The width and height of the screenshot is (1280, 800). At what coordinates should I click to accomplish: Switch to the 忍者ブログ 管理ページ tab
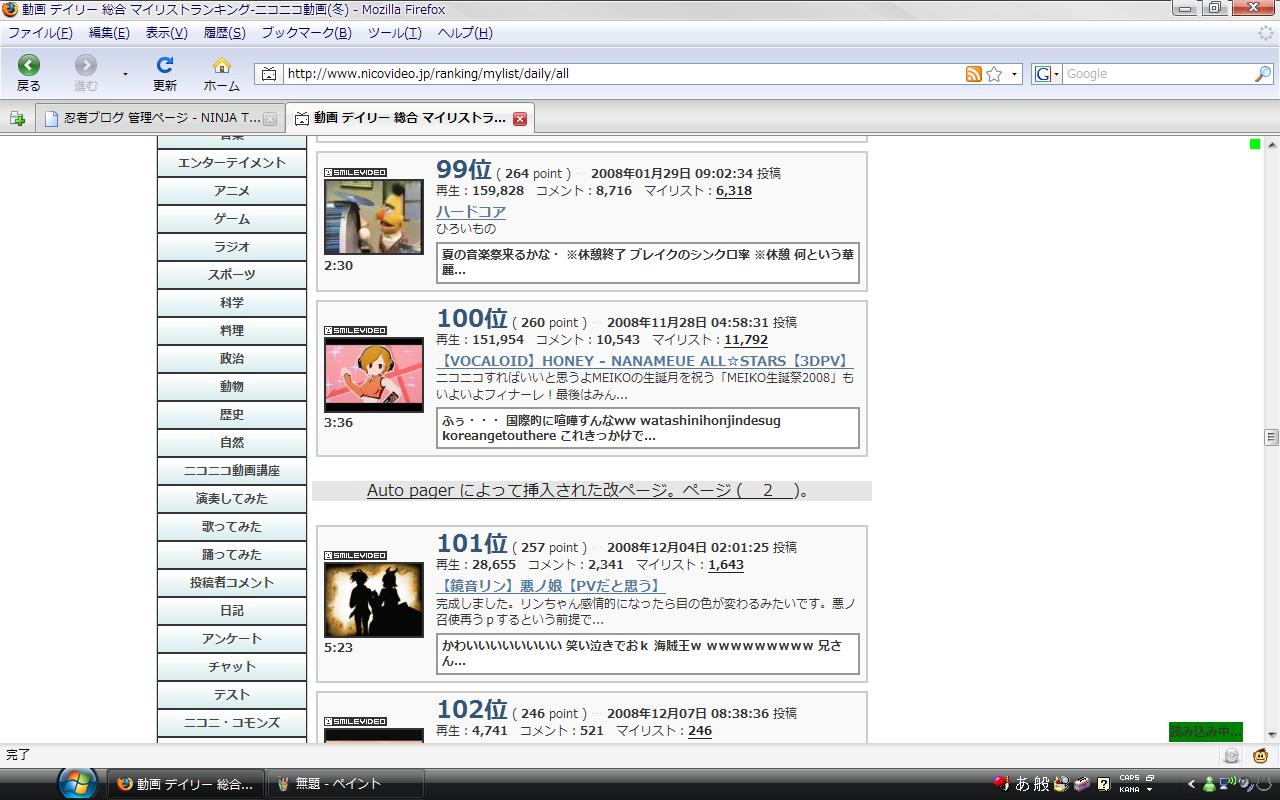[160, 118]
